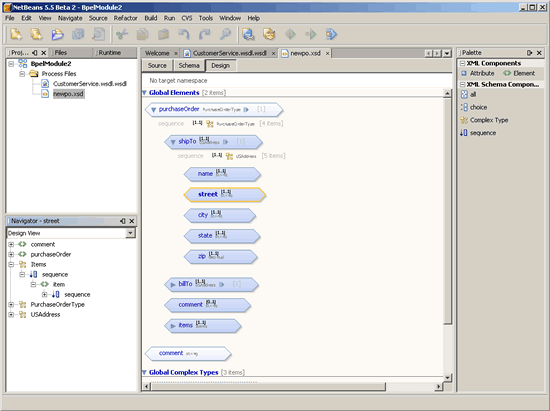This screenshot has width=550, height=411.
Task: Select the city element
Action: (x=220, y=215)
